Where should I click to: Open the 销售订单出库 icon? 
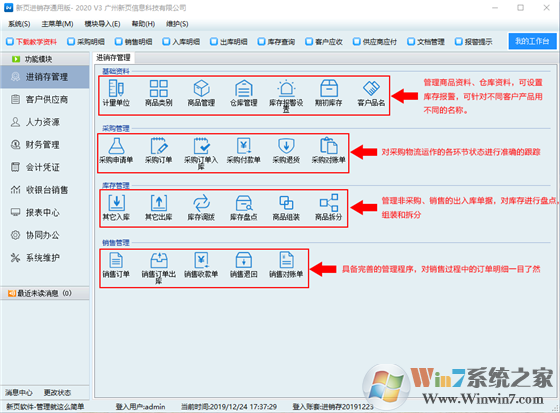(x=159, y=267)
